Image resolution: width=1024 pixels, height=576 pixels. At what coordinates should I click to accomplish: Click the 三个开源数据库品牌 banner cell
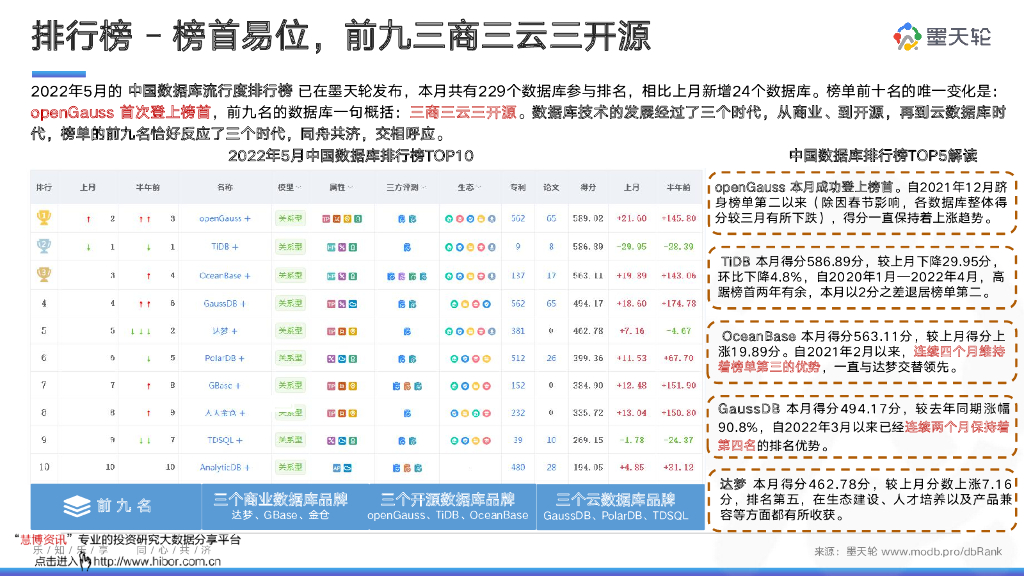453,507
